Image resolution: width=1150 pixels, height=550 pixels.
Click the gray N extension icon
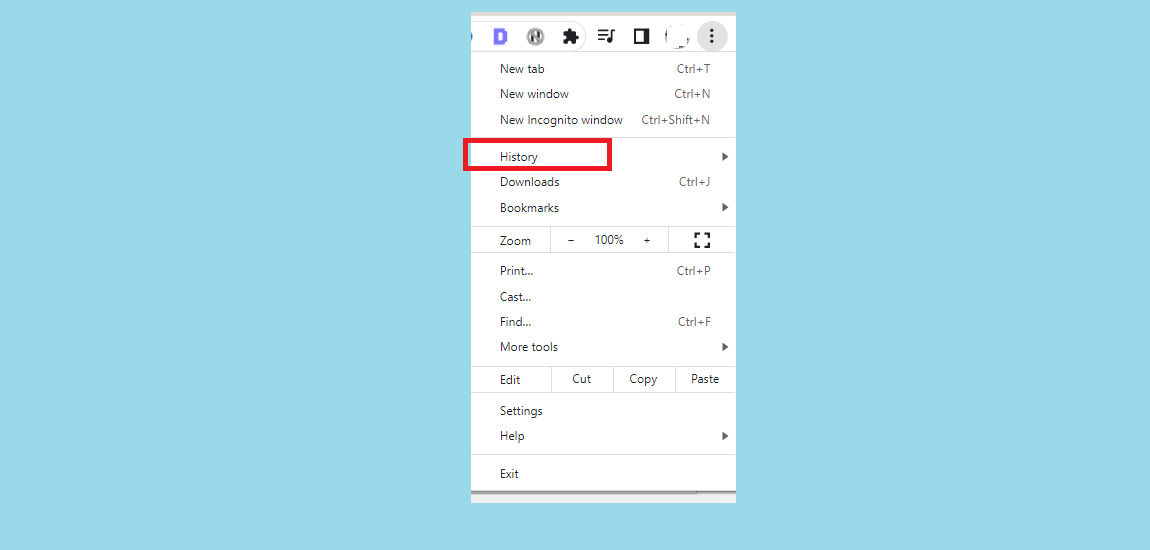535,36
